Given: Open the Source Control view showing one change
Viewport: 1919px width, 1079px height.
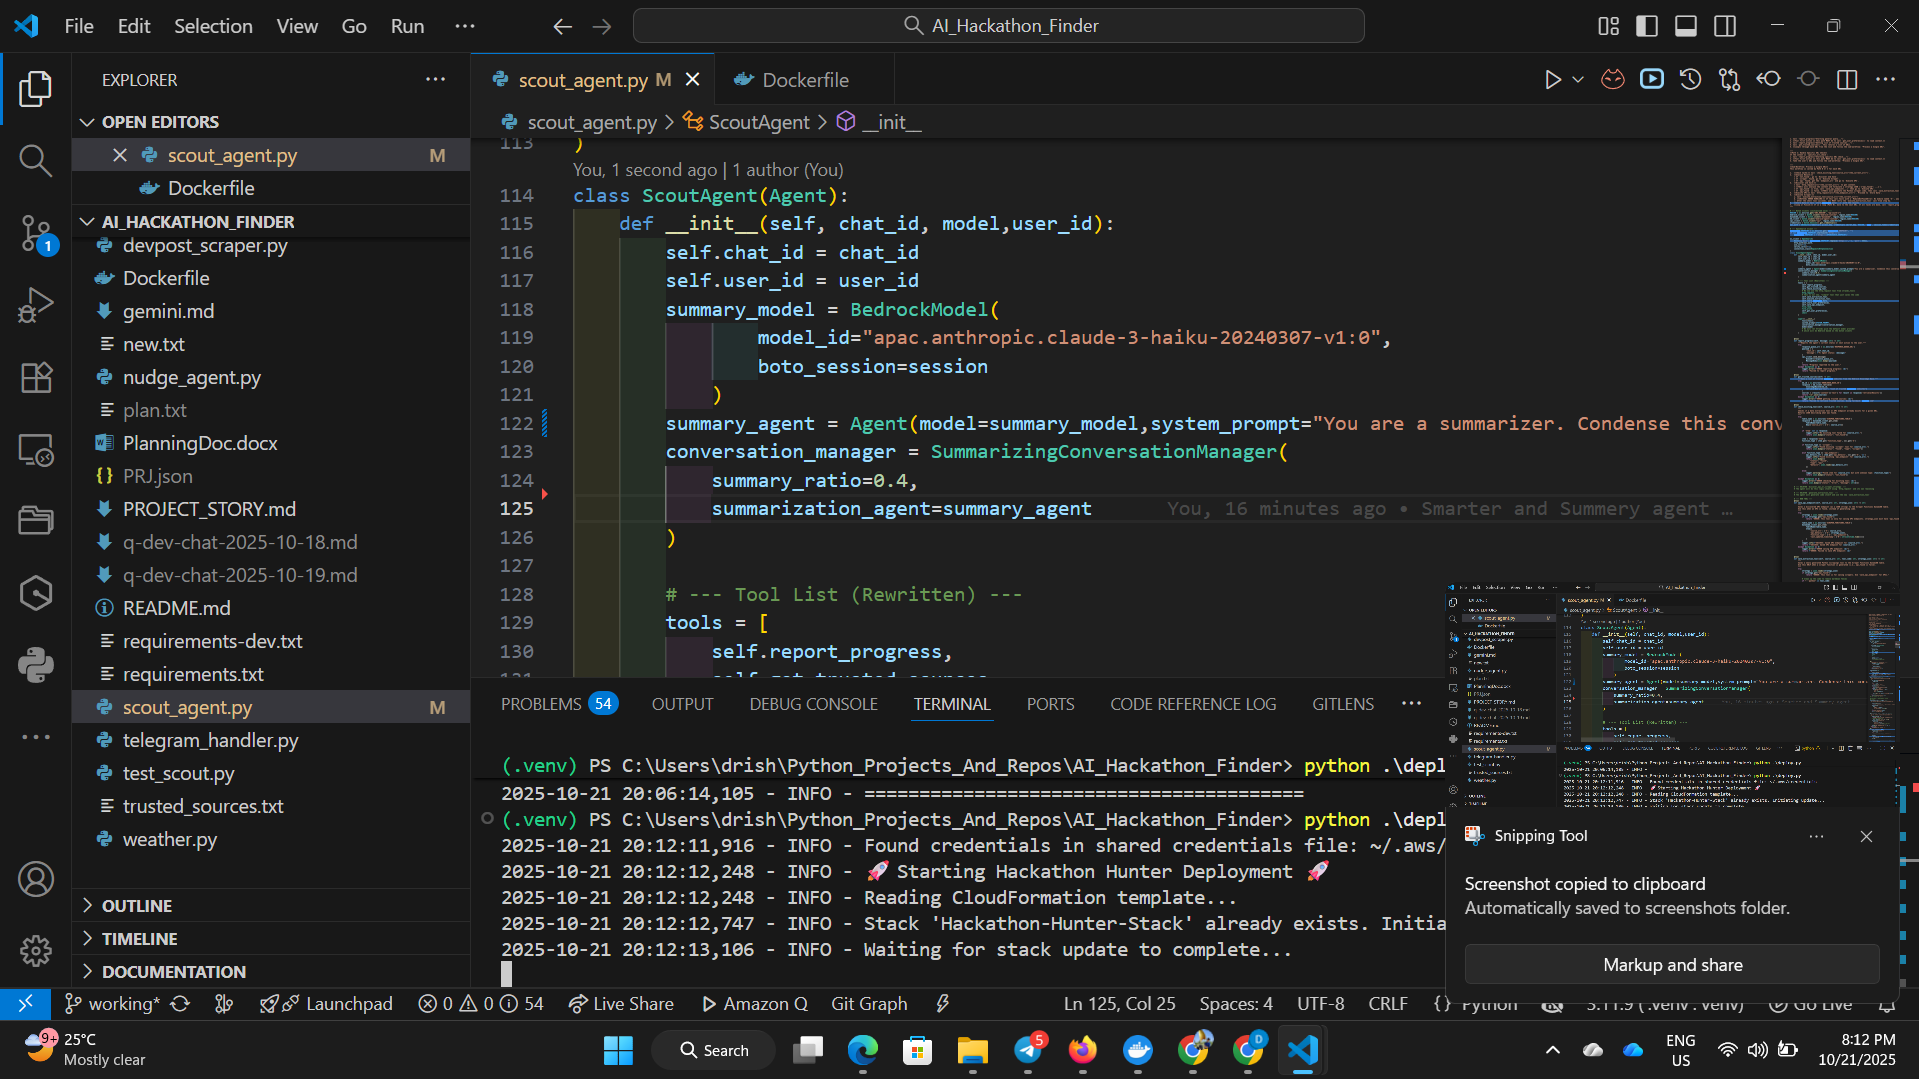Looking at the screenshot, I should point(36,232).
